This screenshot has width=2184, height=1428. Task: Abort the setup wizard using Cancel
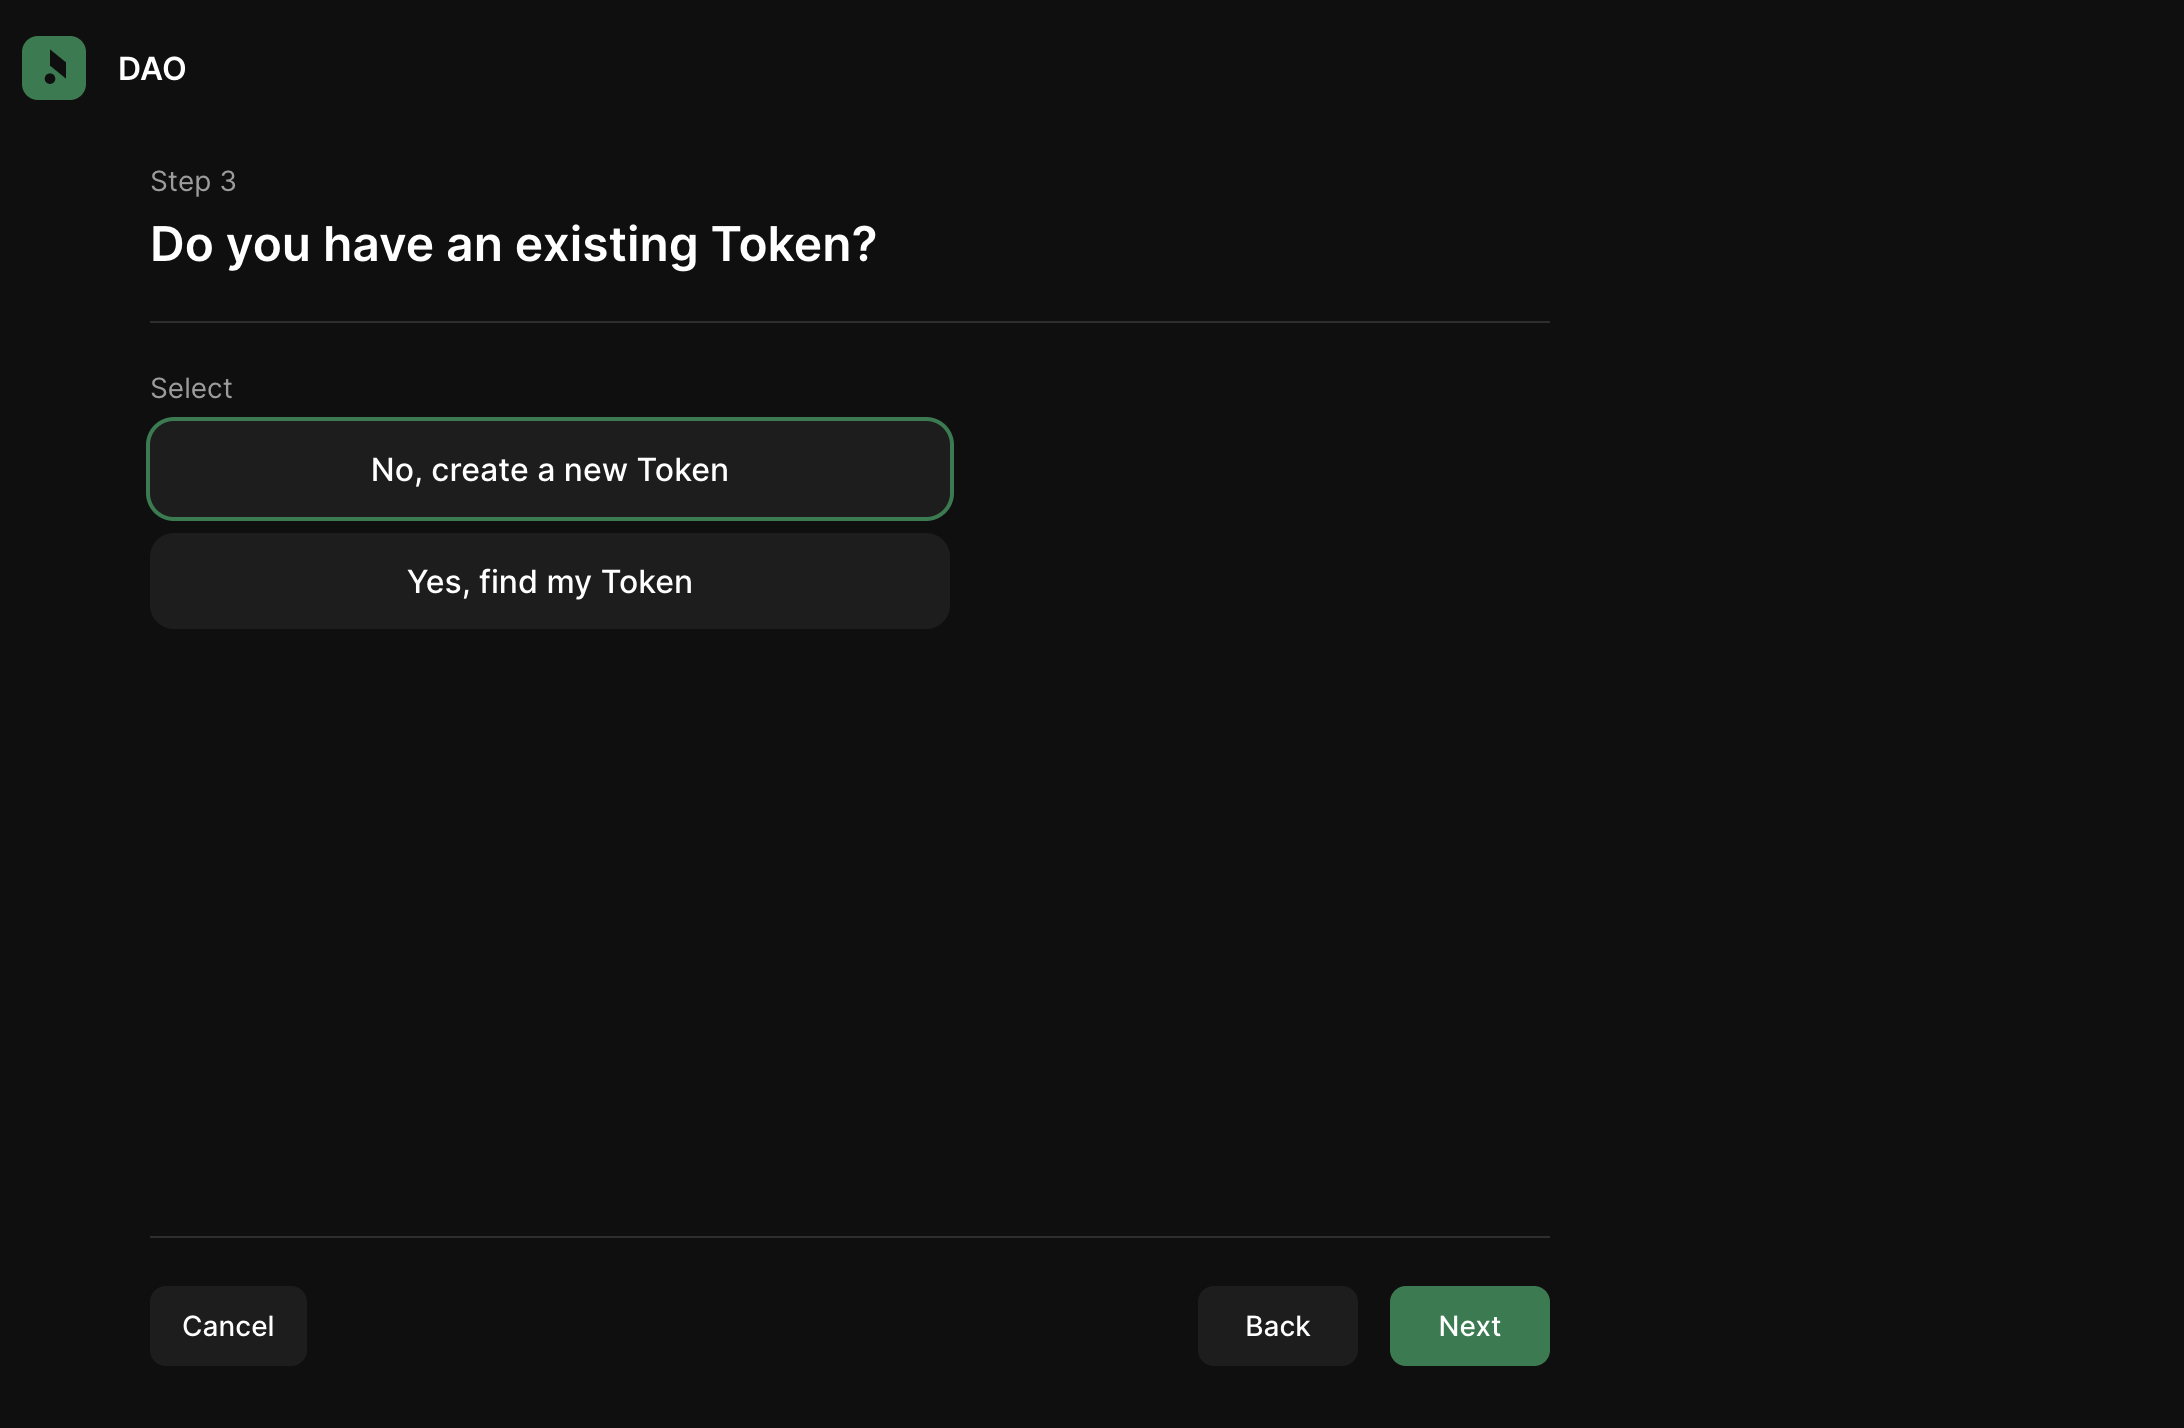pos(228,1326)
